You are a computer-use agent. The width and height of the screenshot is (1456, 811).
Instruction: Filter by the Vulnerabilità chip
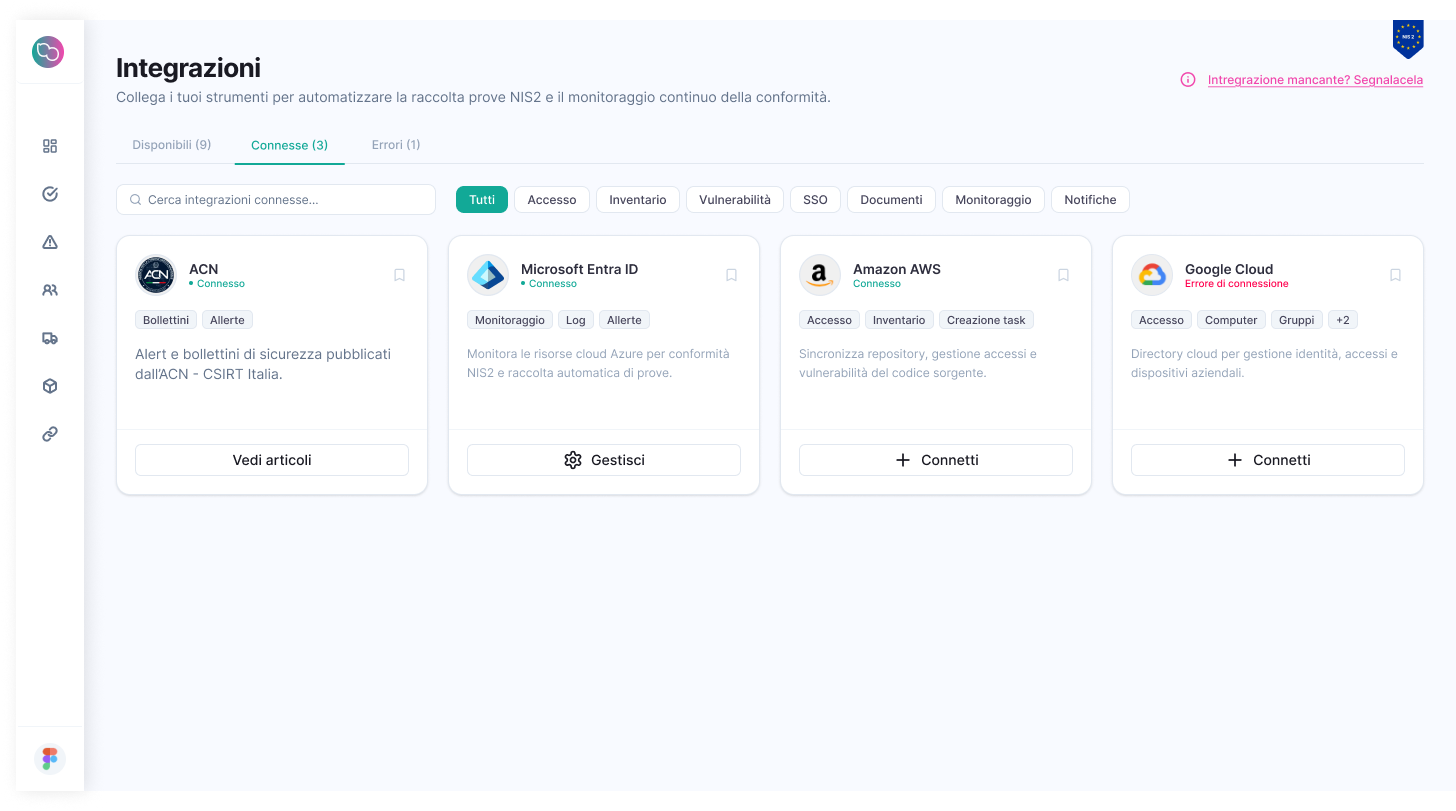tap(735, 200)
